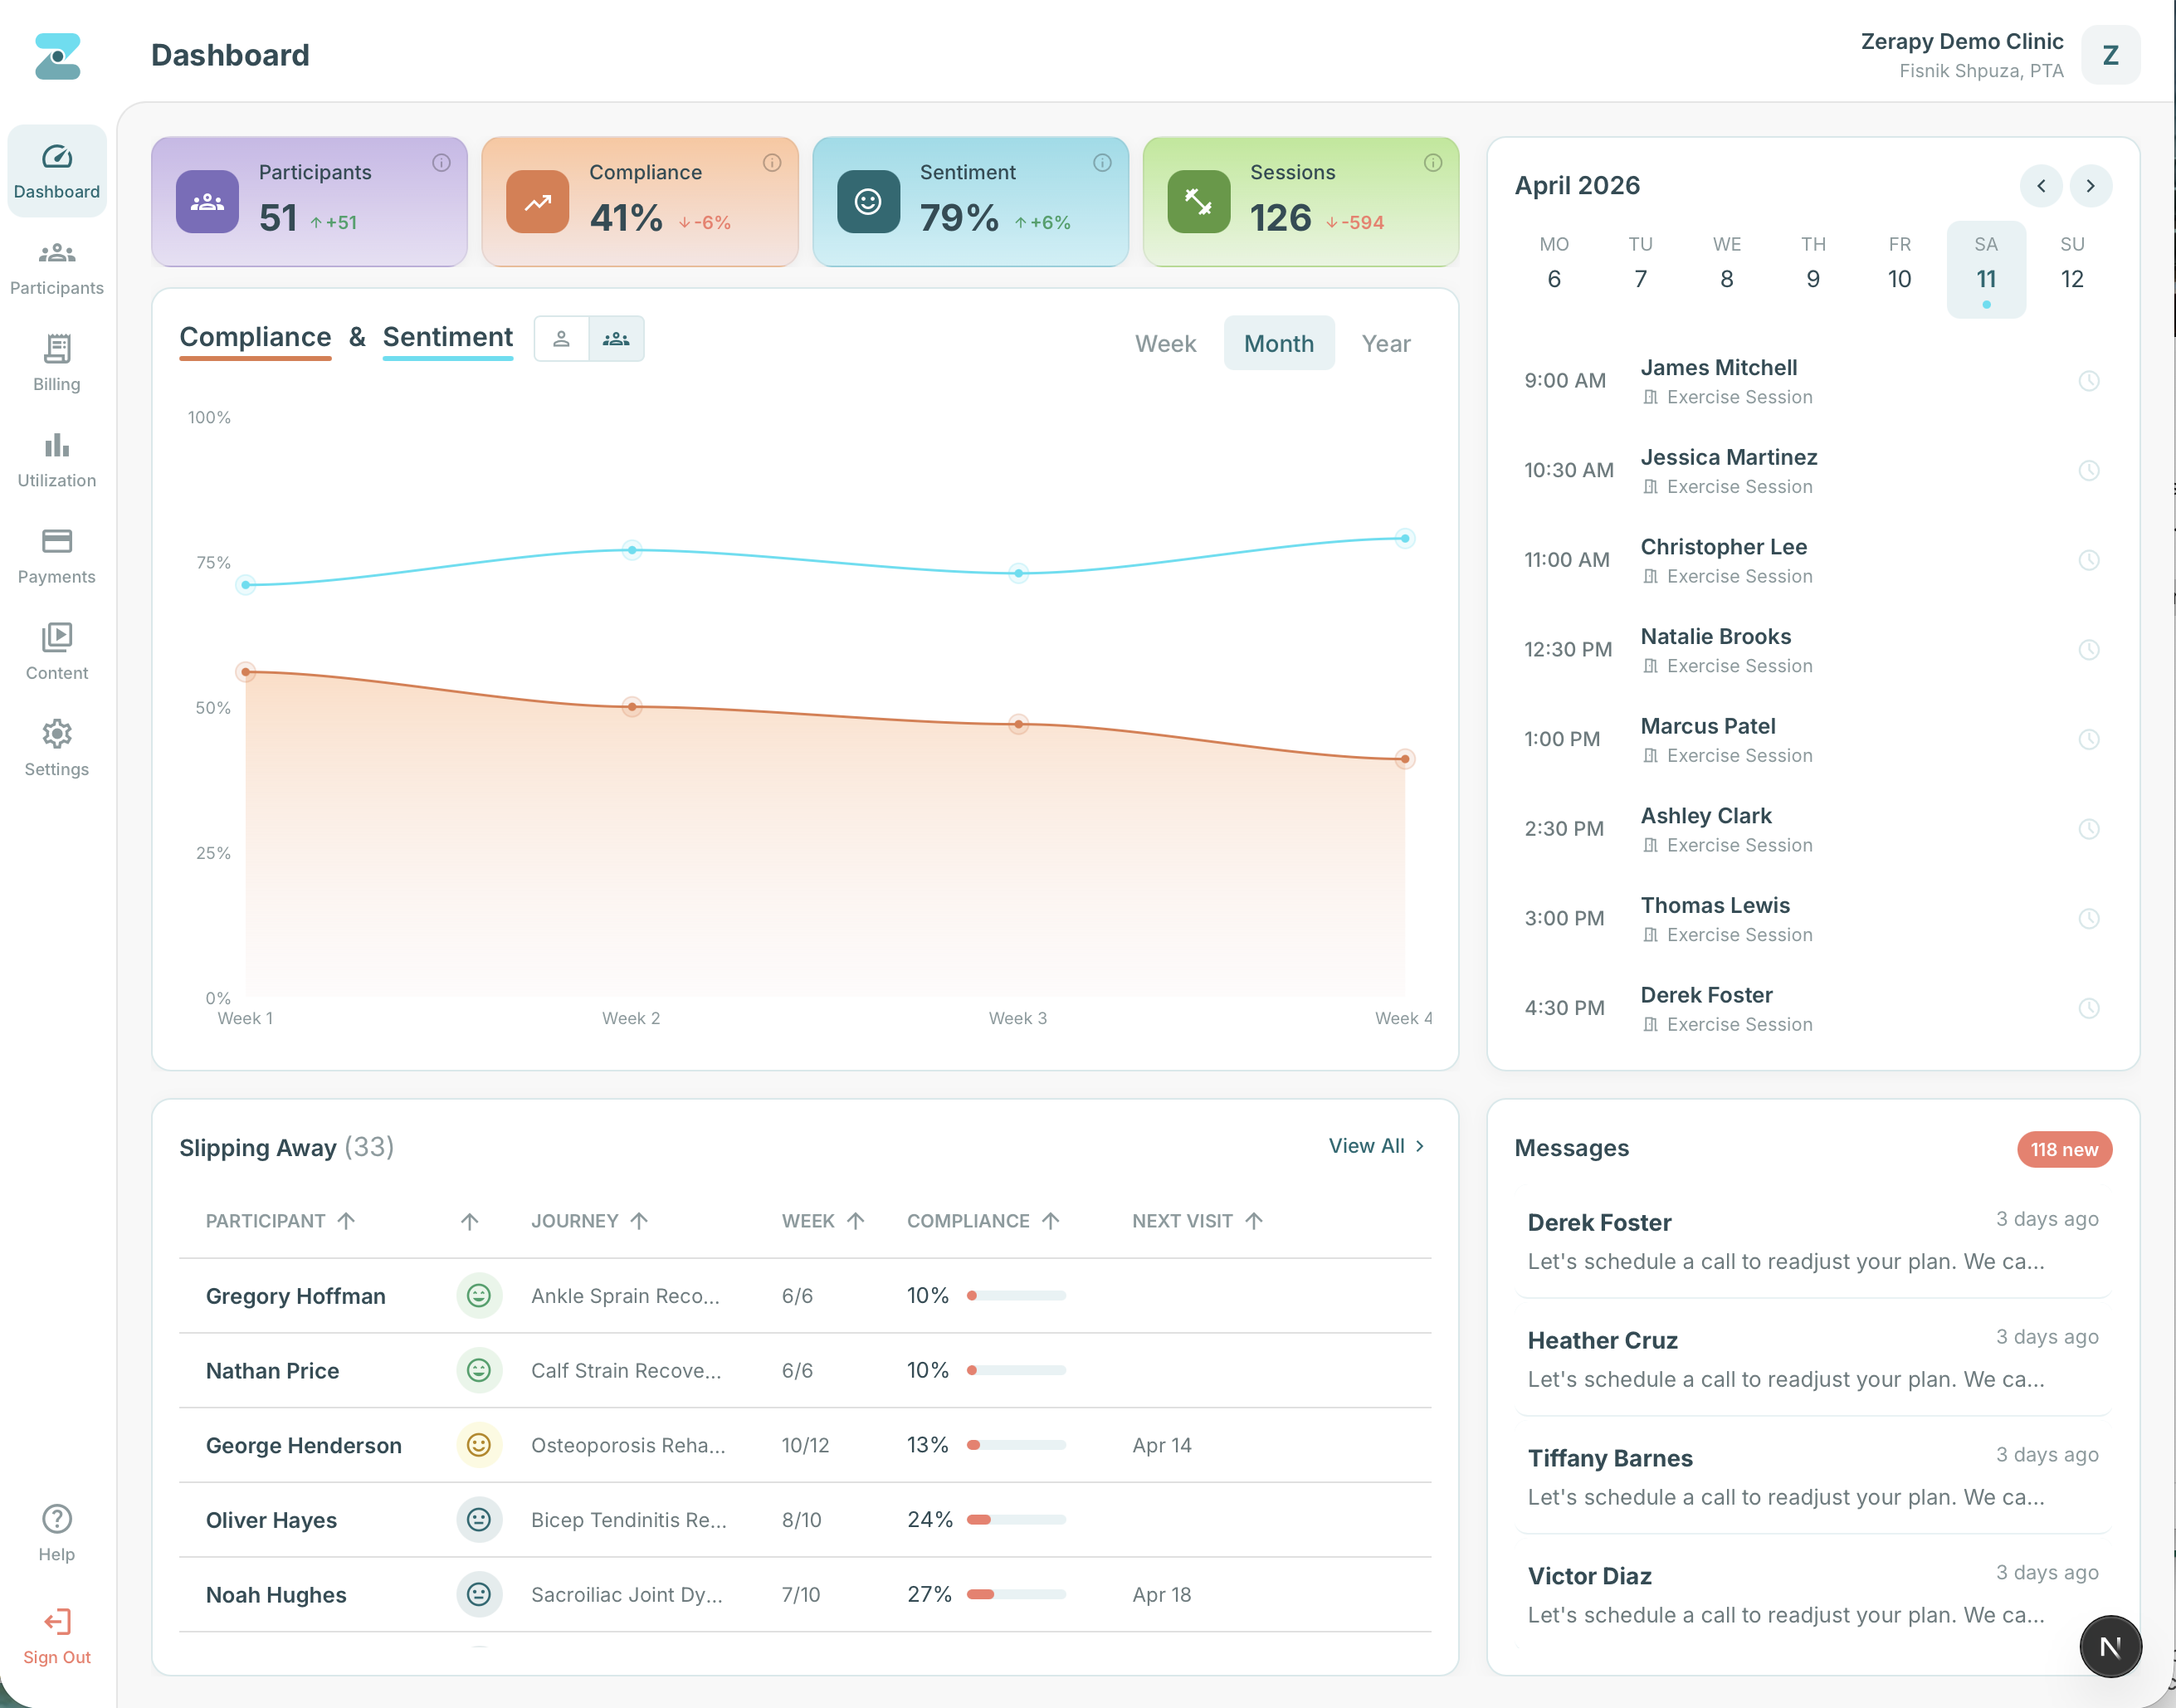Viewport: 2176px width, 1708px height.
Task: Select April 11 on the calendar
Action: click(1985, 278)
